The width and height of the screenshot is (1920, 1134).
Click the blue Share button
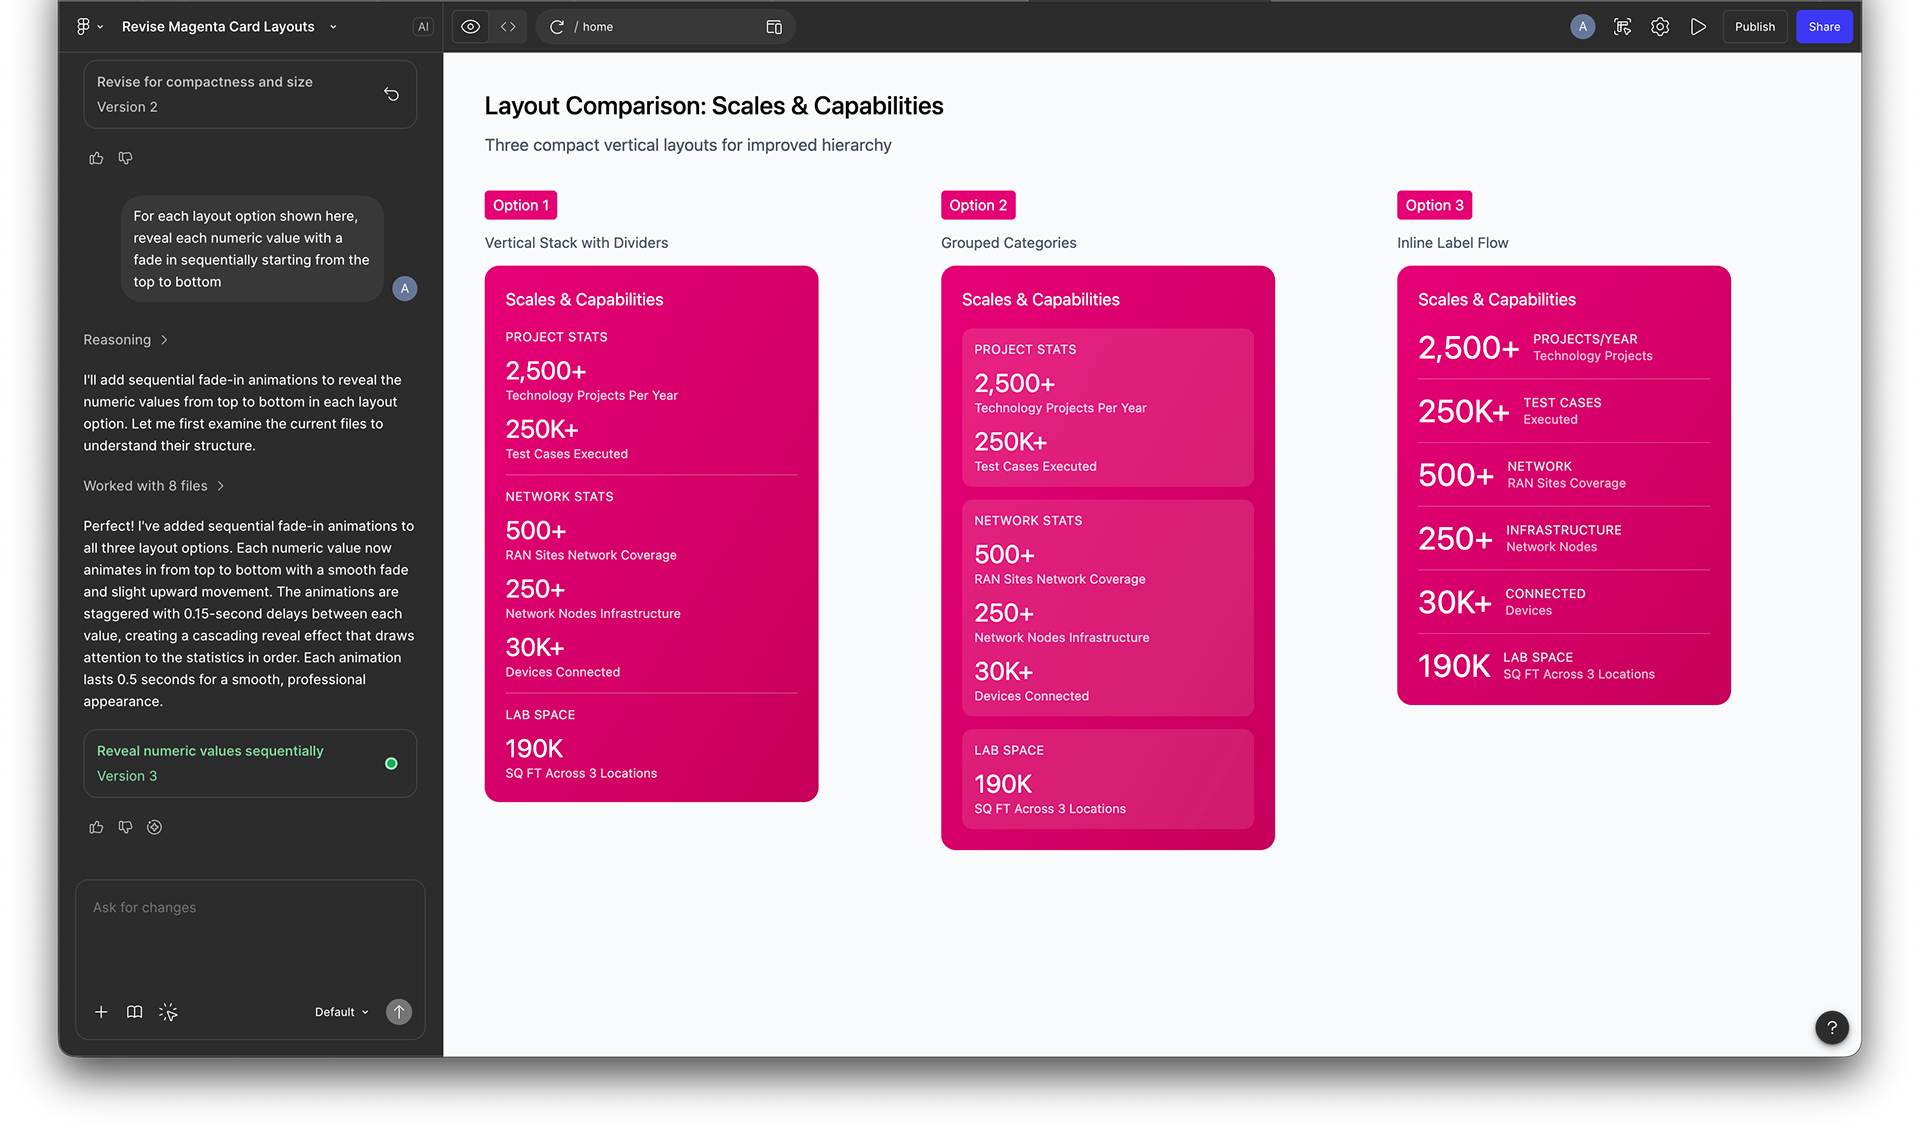tap(1823, 27)
